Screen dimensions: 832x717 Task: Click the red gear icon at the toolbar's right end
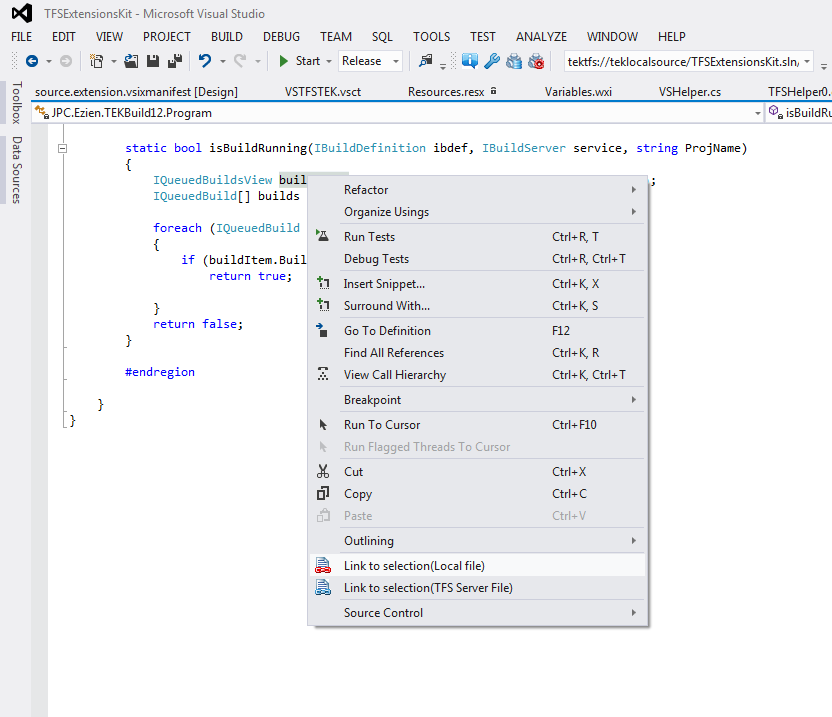point(536,61)
